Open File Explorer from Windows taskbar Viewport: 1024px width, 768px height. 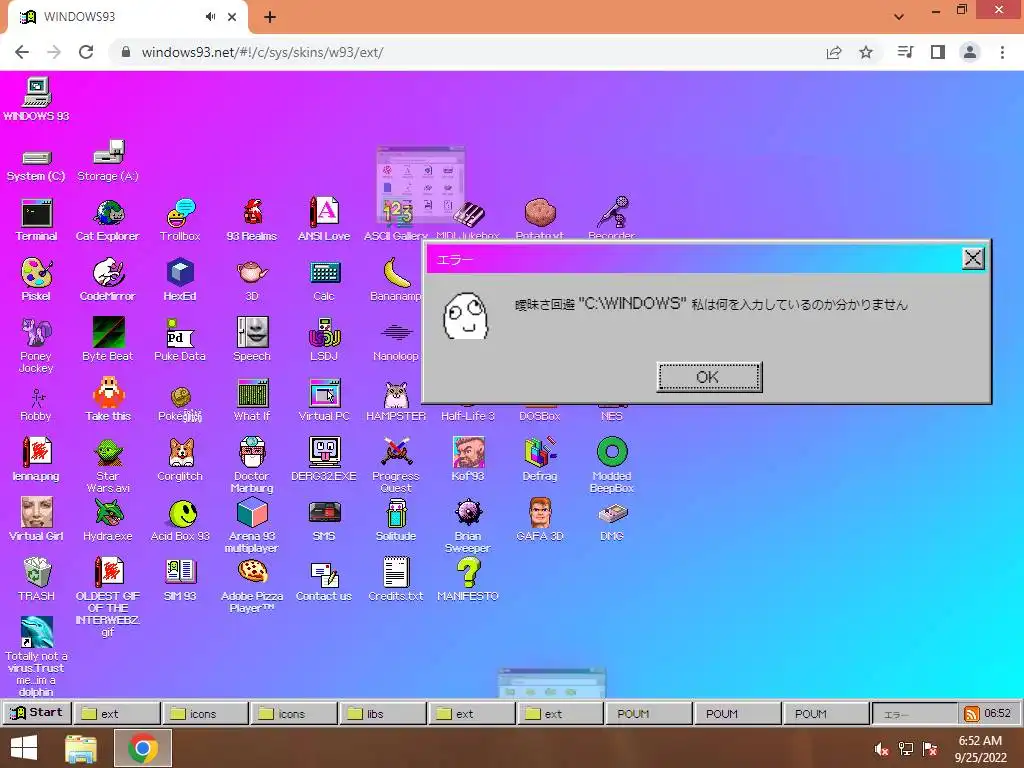pyautogui.click(x=82, y=748)
